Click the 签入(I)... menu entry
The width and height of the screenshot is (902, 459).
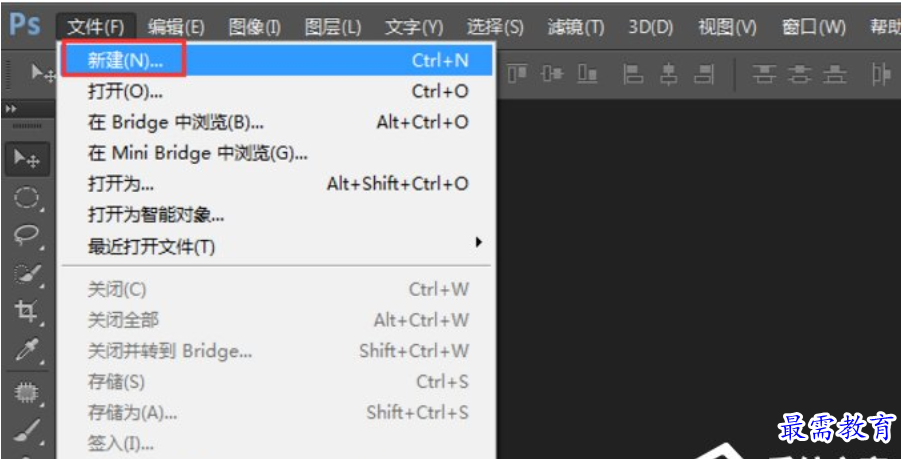pos(277,443)
